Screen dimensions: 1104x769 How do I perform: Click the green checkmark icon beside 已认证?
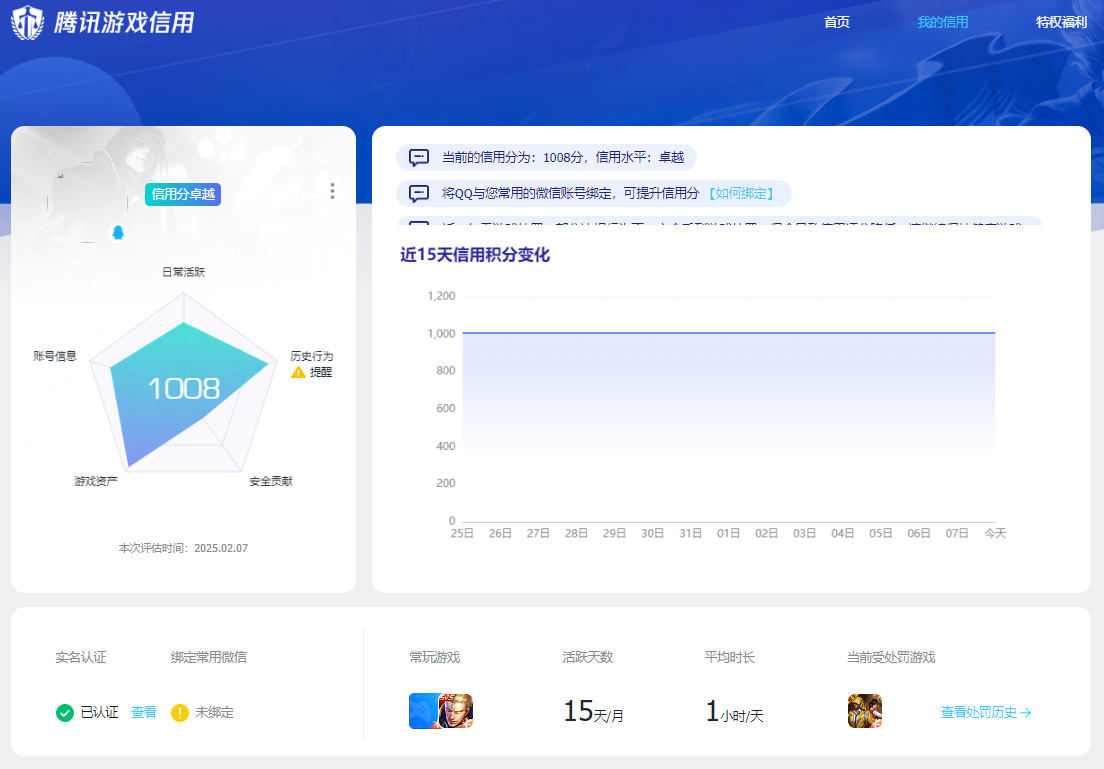tap(65, 713)
